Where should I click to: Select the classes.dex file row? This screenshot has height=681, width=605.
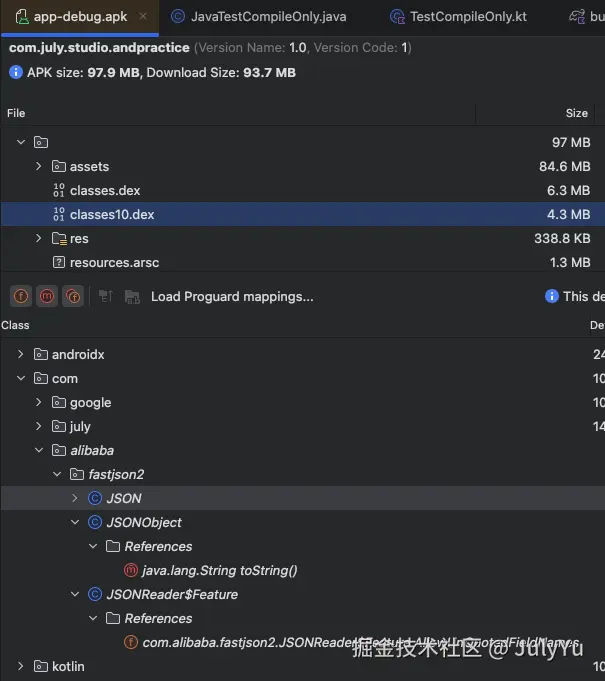(x=105, y=190)
